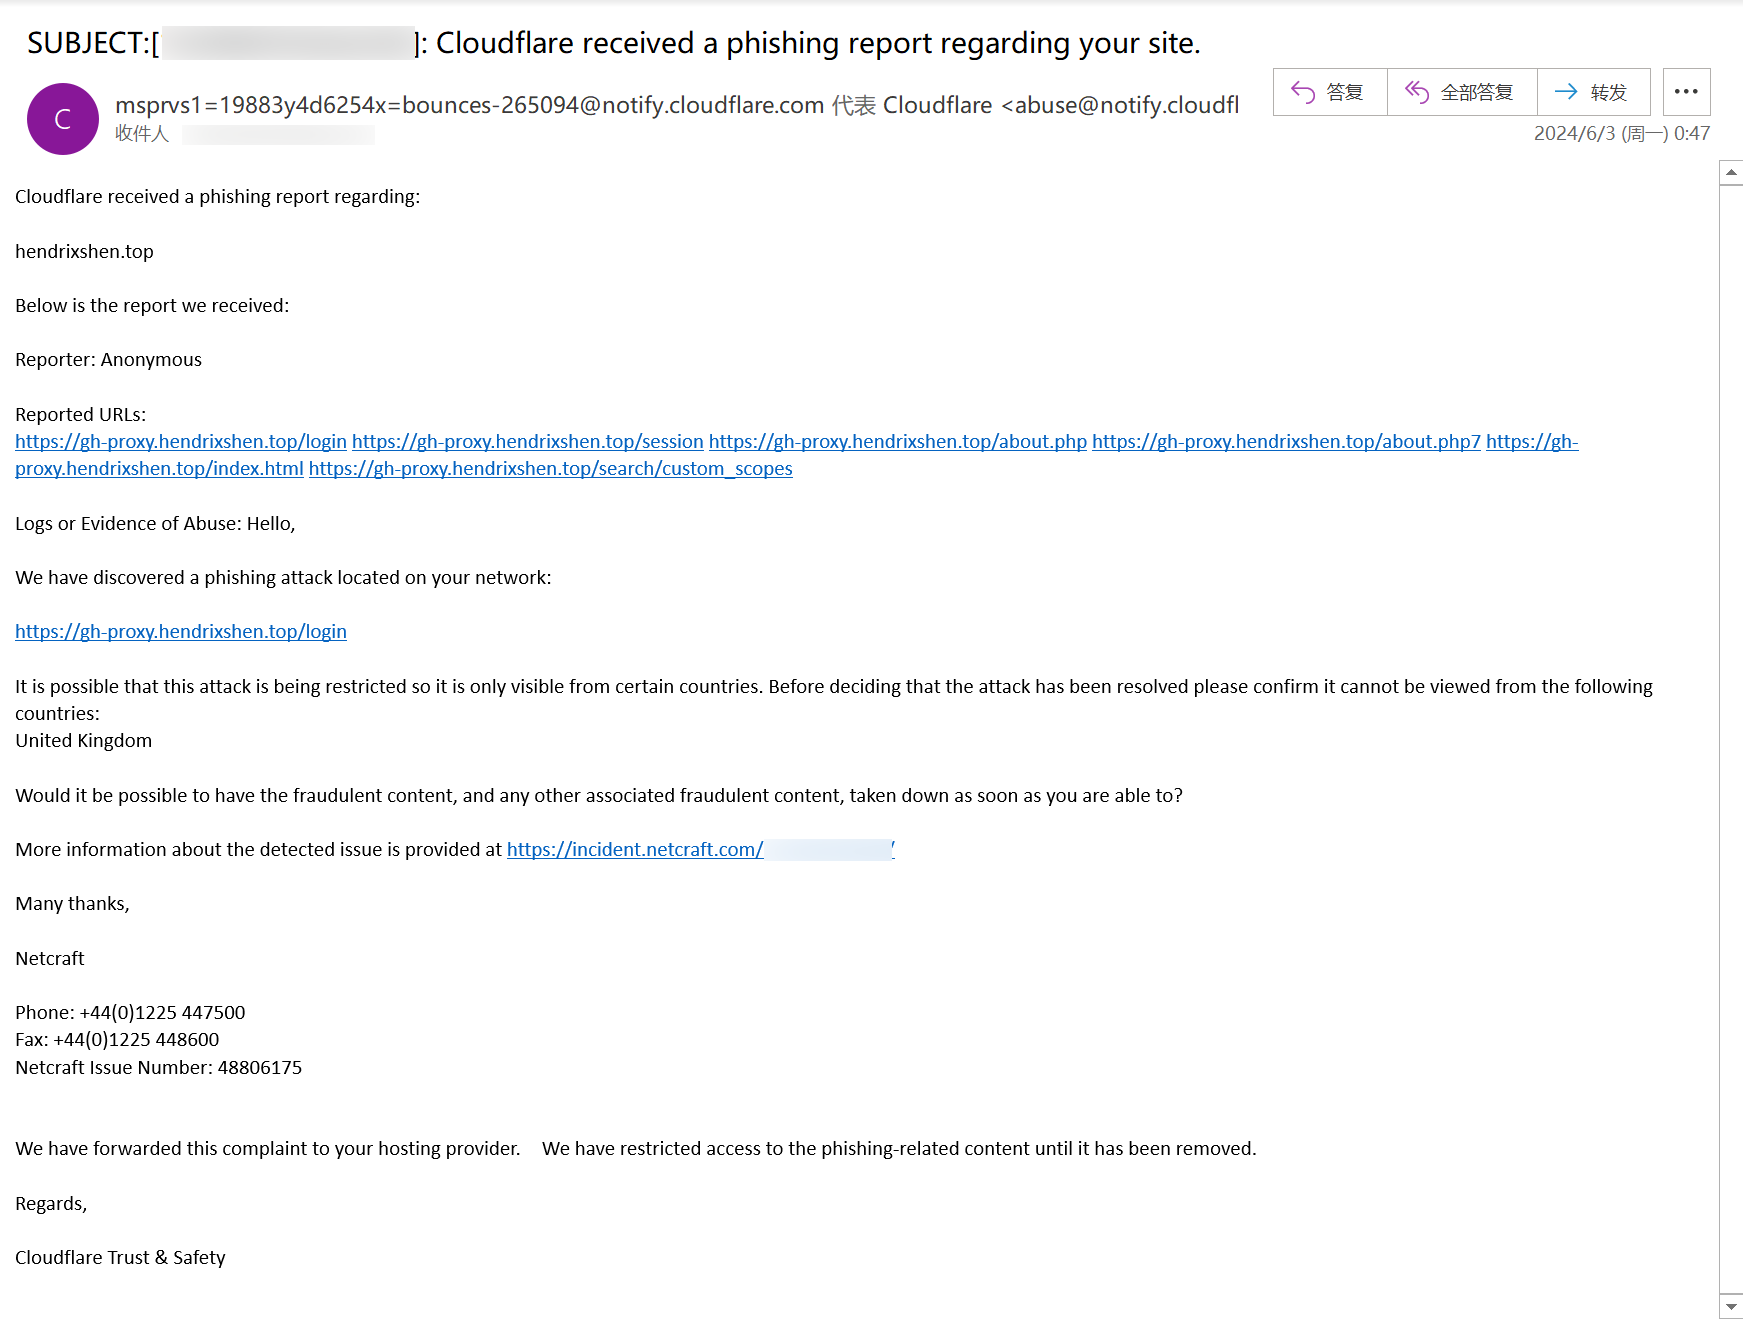
Task: Open the incident.netcraft.com link
Action: [635, 850]
